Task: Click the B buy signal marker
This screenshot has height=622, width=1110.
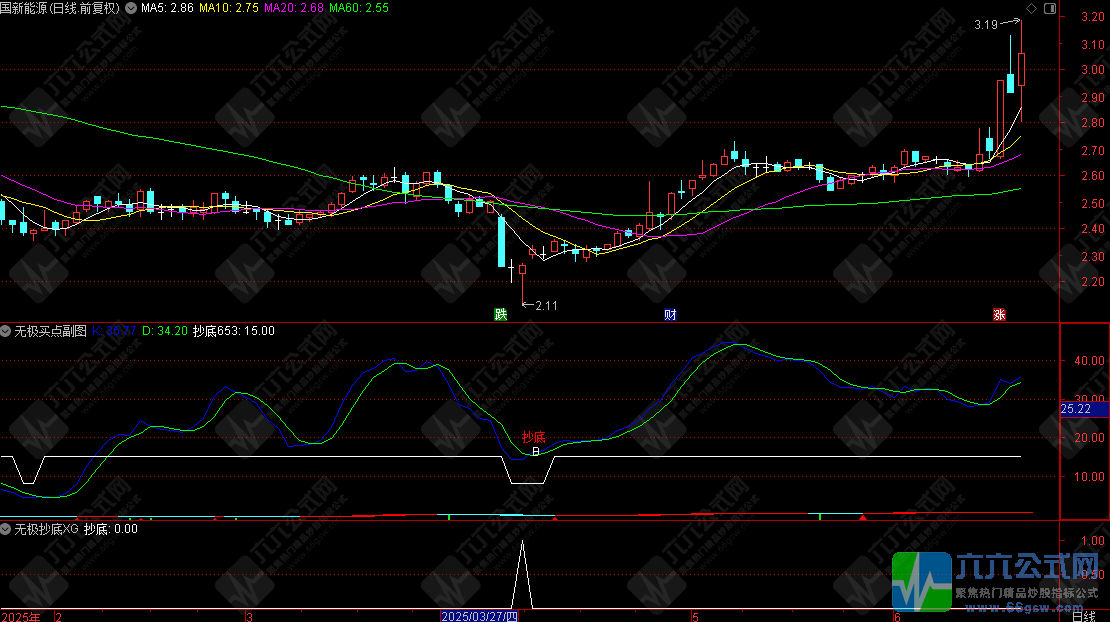Action: (536, 452)
